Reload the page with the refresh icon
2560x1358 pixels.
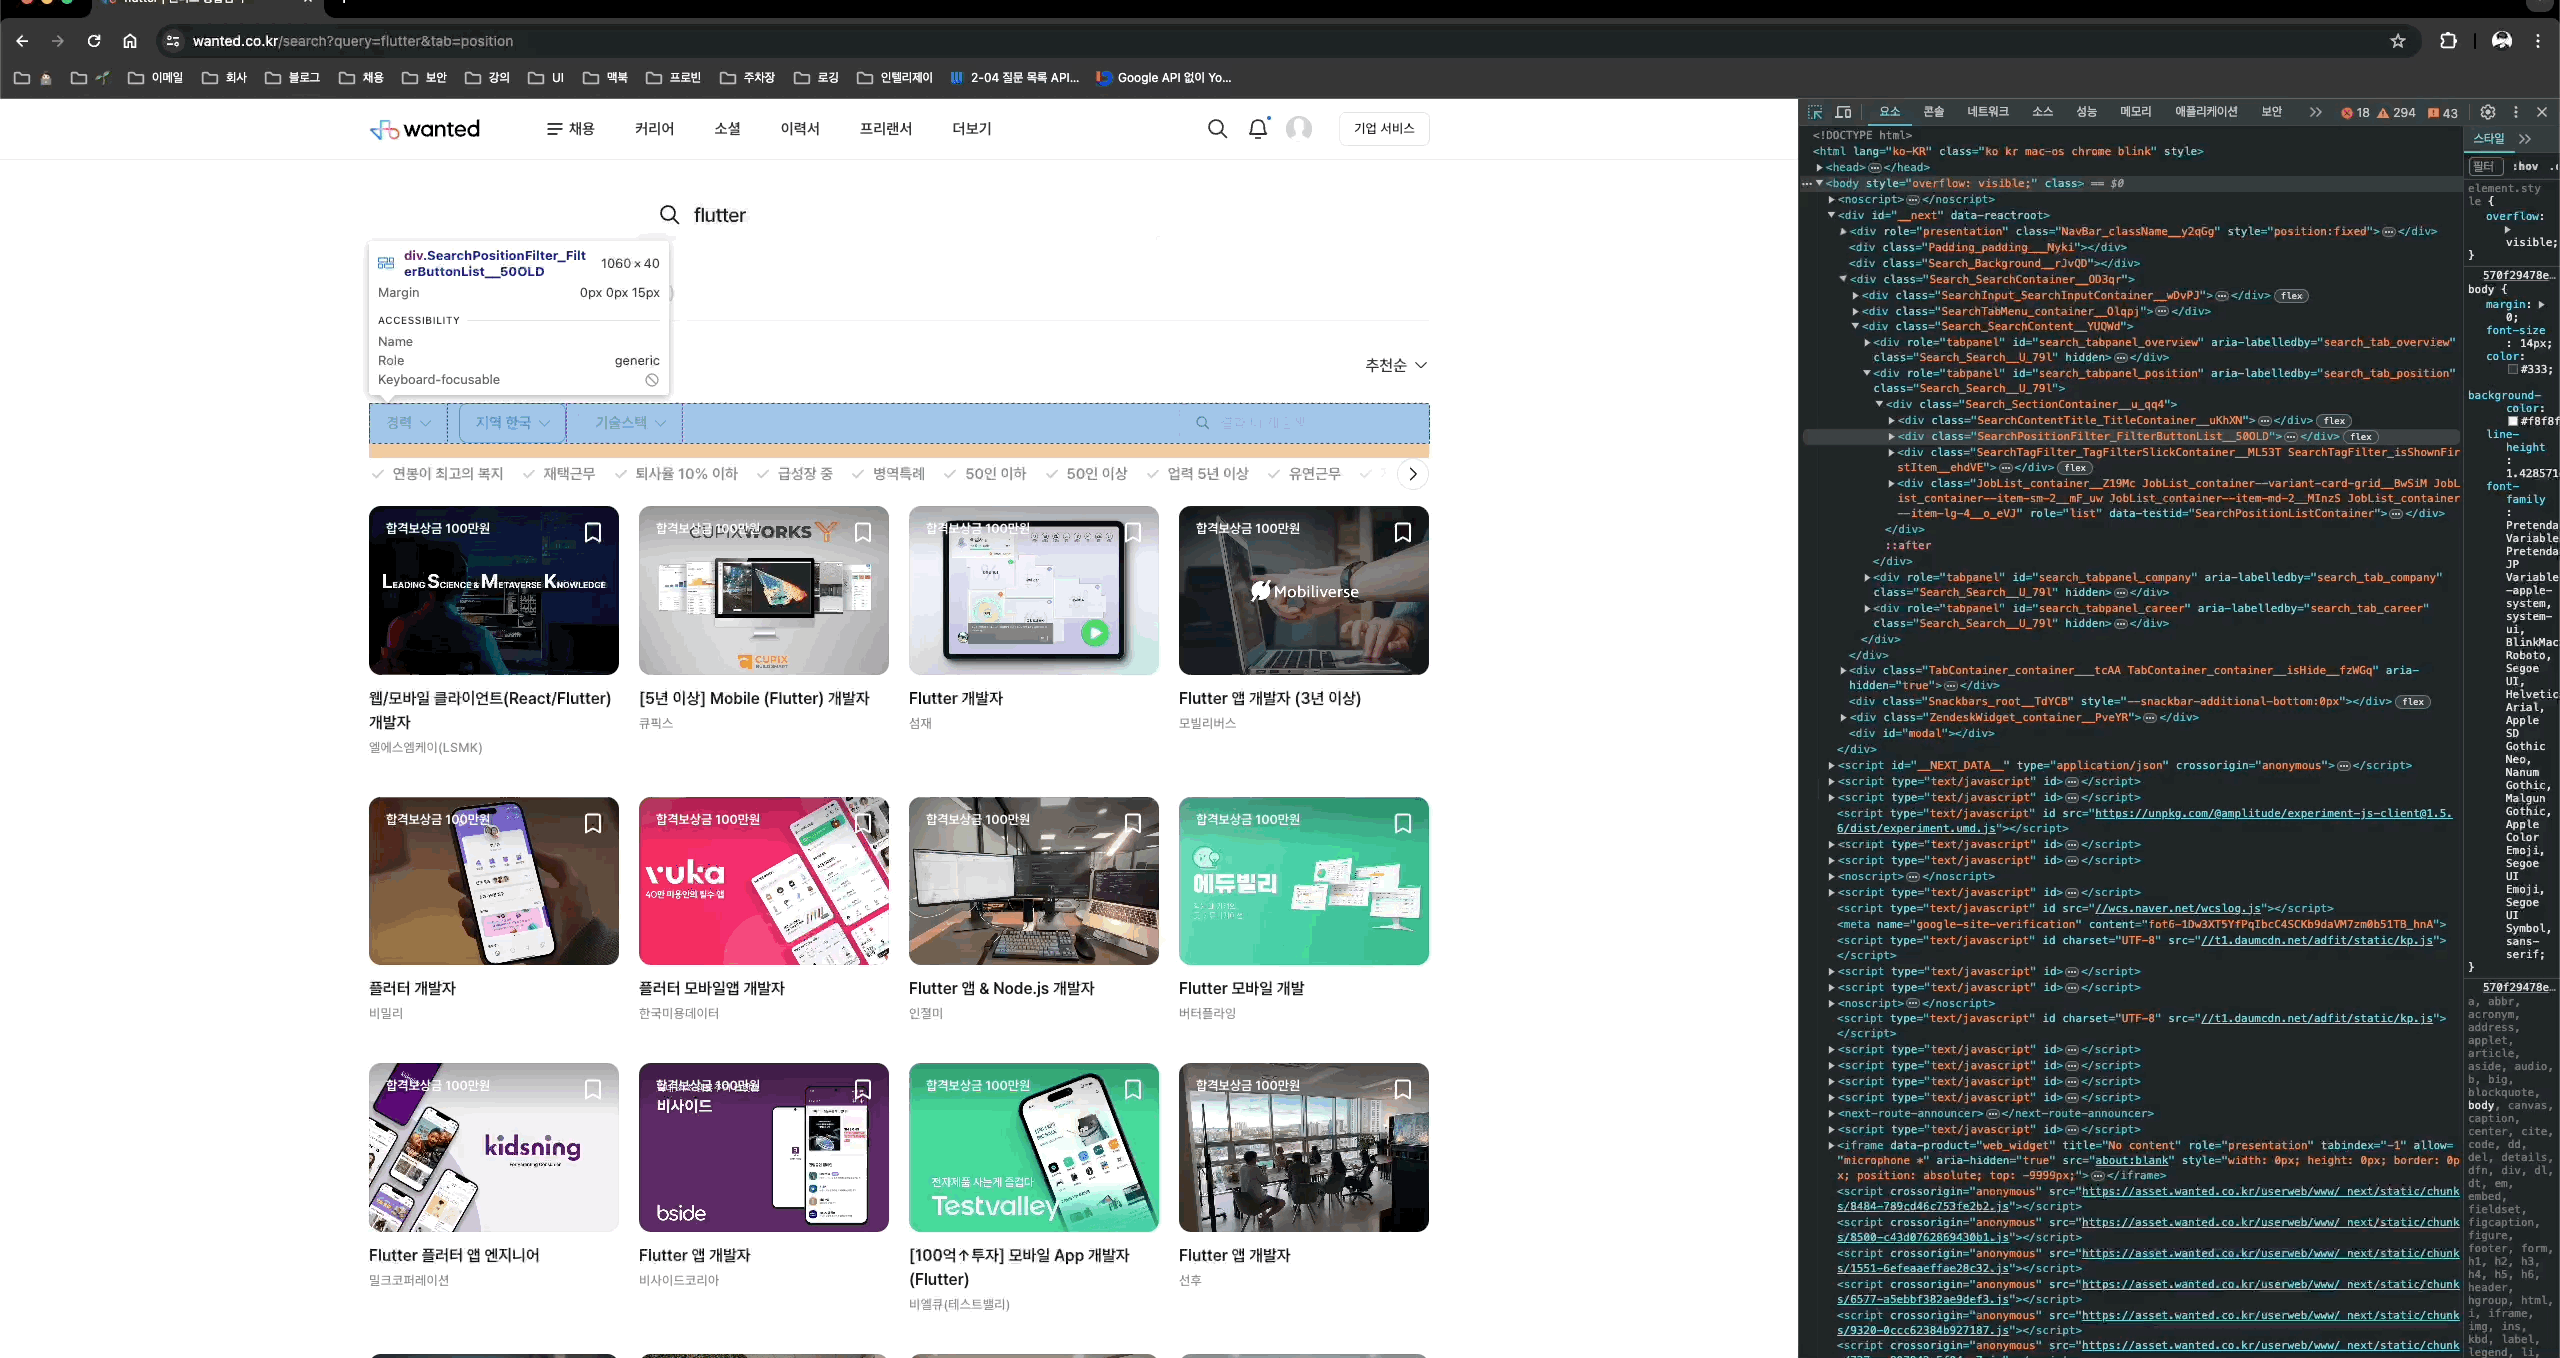(94, 41)
